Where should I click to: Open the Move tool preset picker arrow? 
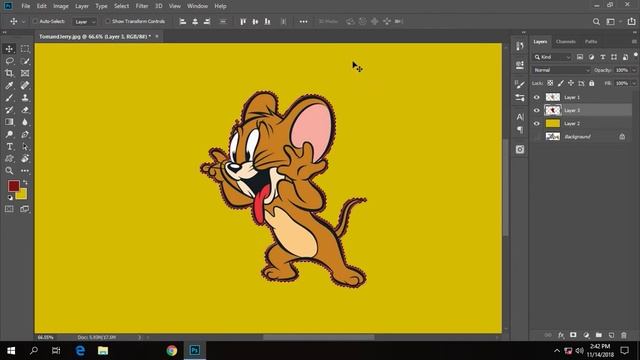tap(24, 22)
